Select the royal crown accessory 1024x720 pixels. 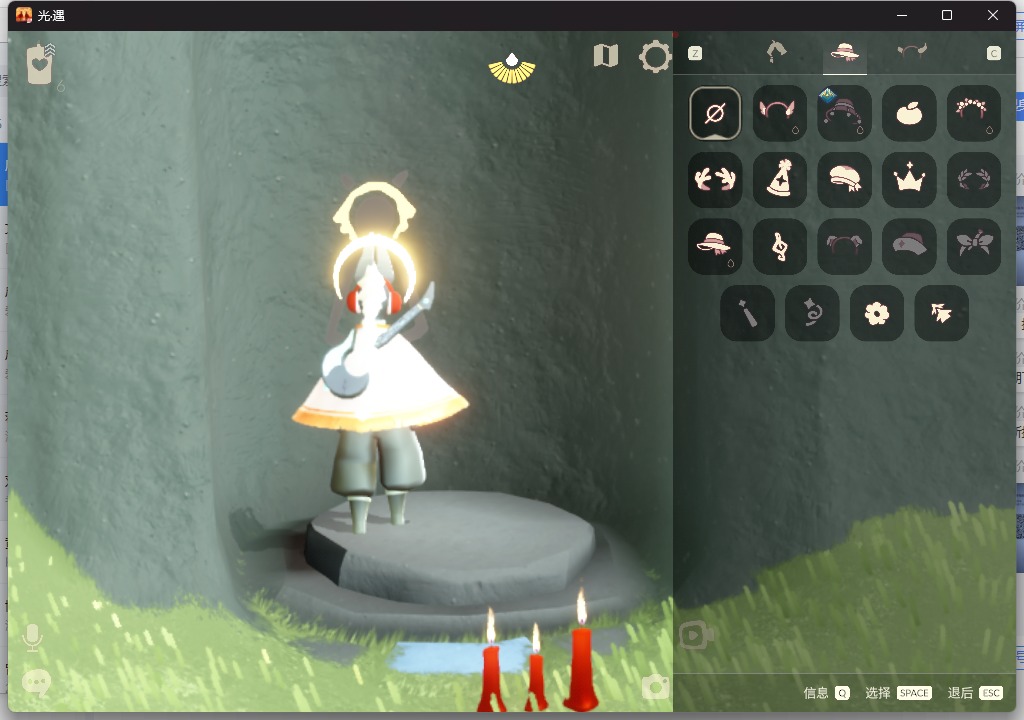tap(908, 180)
